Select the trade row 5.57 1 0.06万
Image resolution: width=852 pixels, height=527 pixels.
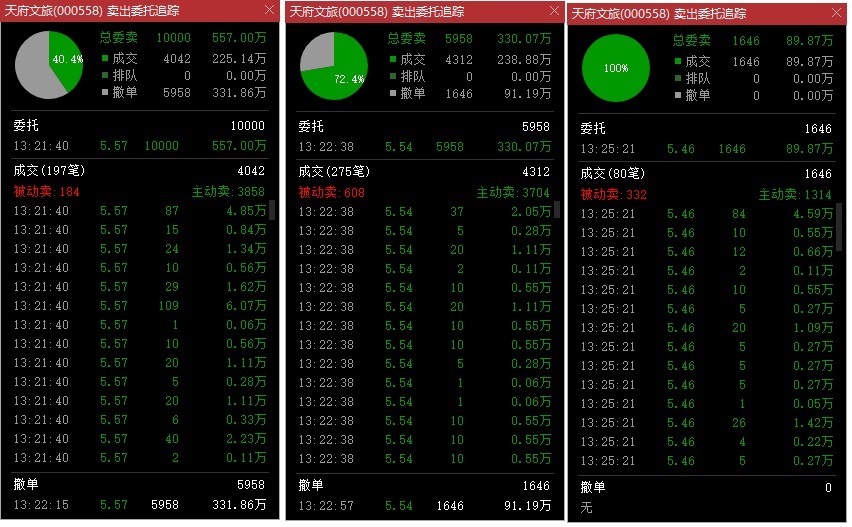140,325
